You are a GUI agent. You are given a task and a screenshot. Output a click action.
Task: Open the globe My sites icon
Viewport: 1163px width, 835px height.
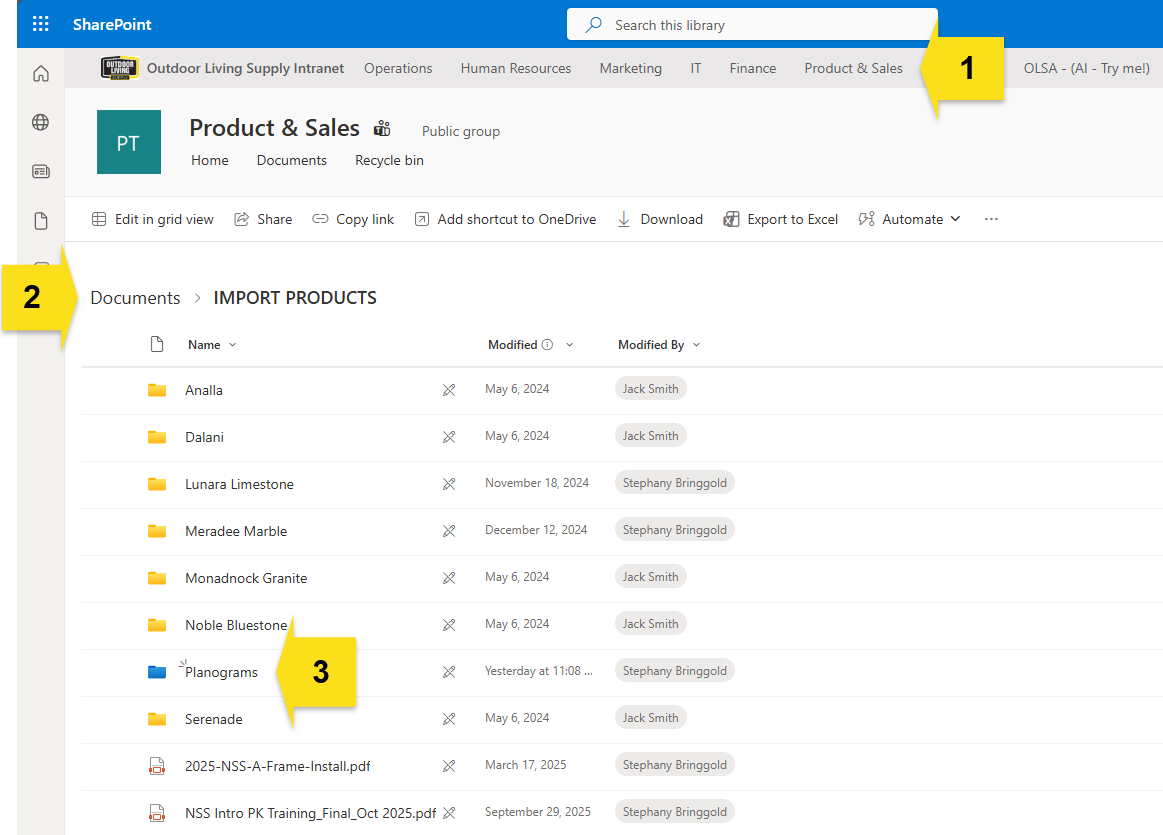tap(41, 122)
